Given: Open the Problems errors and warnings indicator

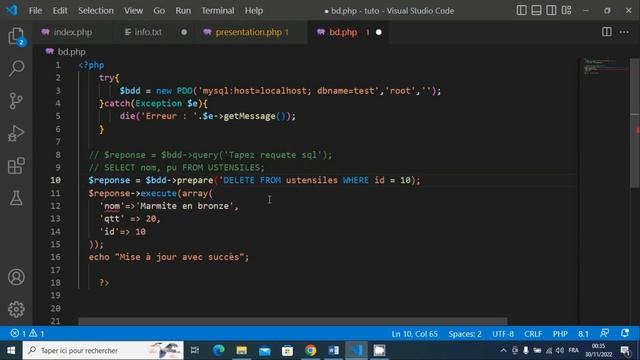Looking at the screenshot, I should click(x=27, y=333).
